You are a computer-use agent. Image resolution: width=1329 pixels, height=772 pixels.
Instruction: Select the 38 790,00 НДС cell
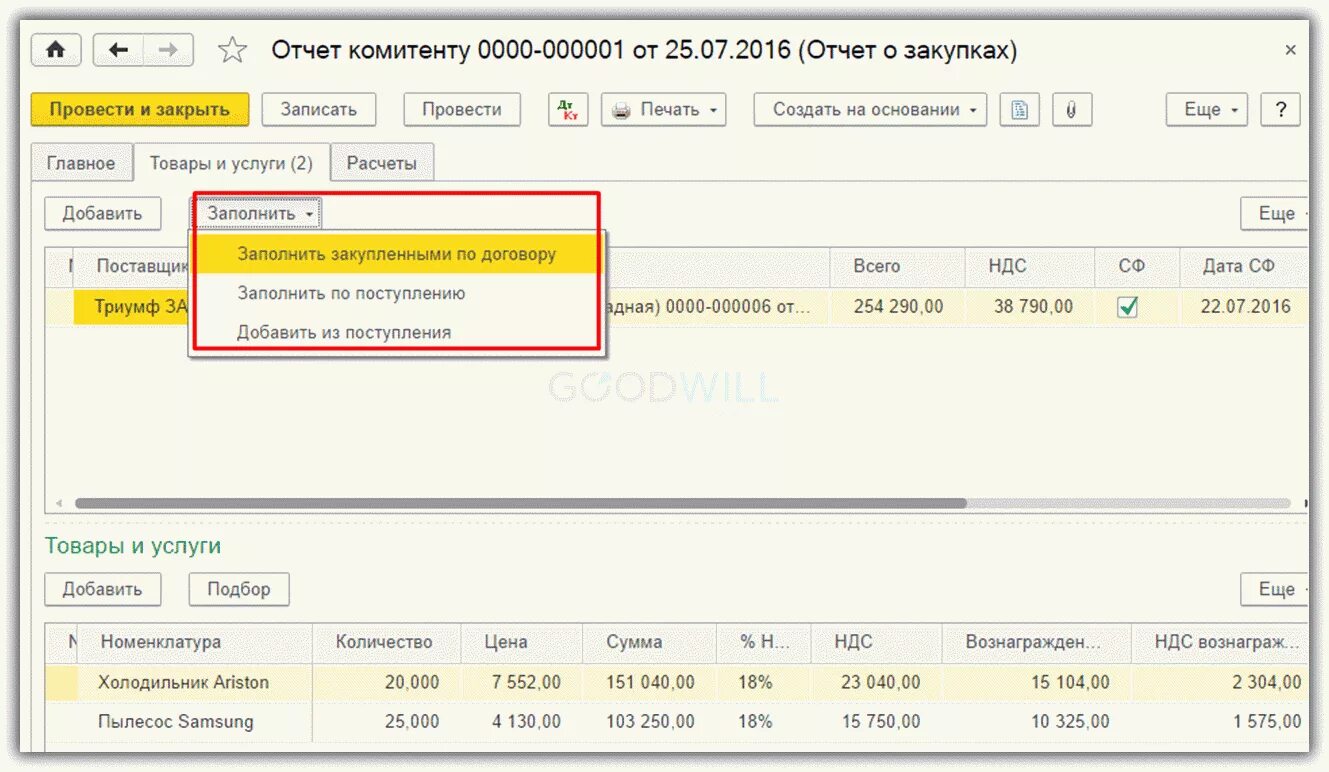click(x=1032, y=307)
